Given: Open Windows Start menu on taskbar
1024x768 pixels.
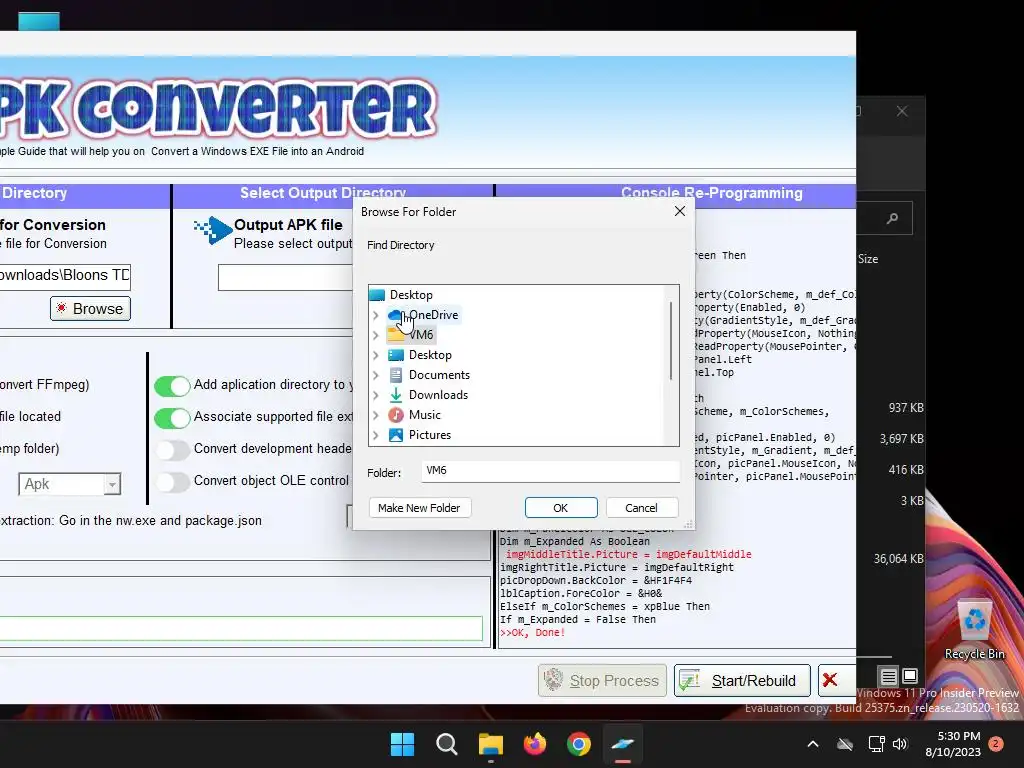Looking at the screenshot, I should coord(402,744).
